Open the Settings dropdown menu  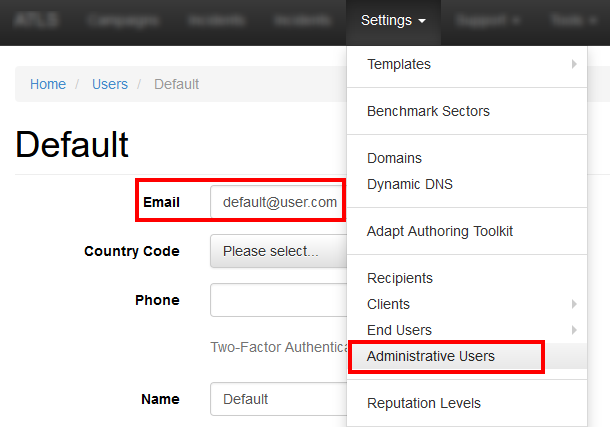[x=393, y=20]
